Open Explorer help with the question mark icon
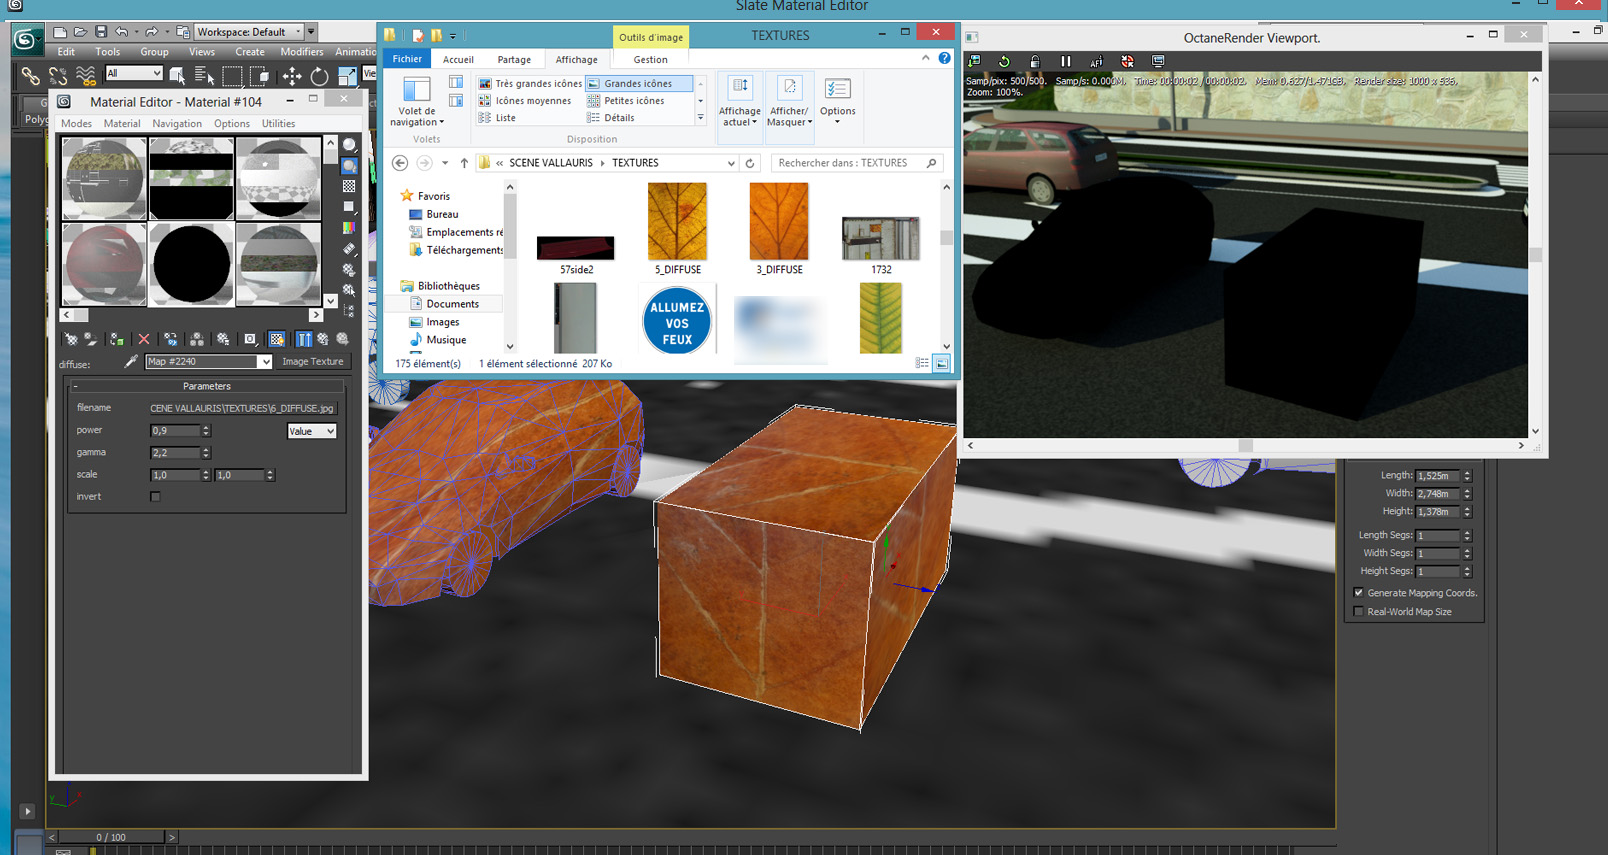Image resolution: width=1608 pixels, height=855 pixels. (x=944, y=59)
